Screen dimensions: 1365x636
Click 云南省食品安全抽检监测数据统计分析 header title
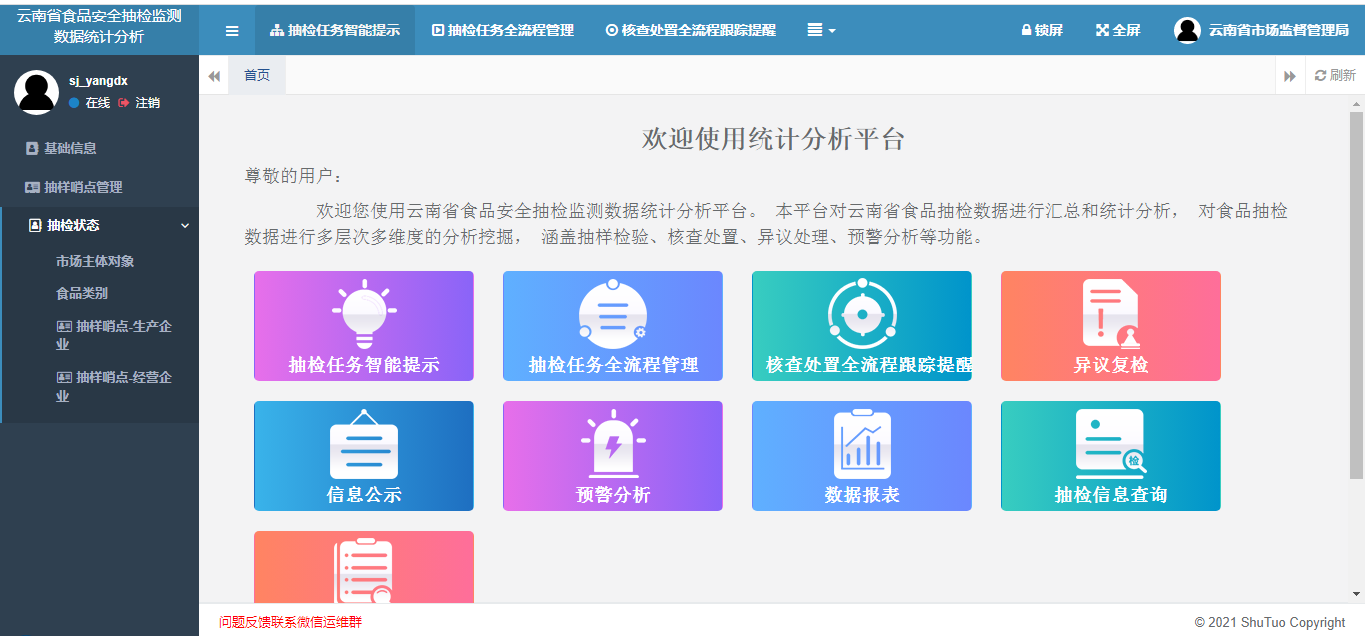[99, 27]
